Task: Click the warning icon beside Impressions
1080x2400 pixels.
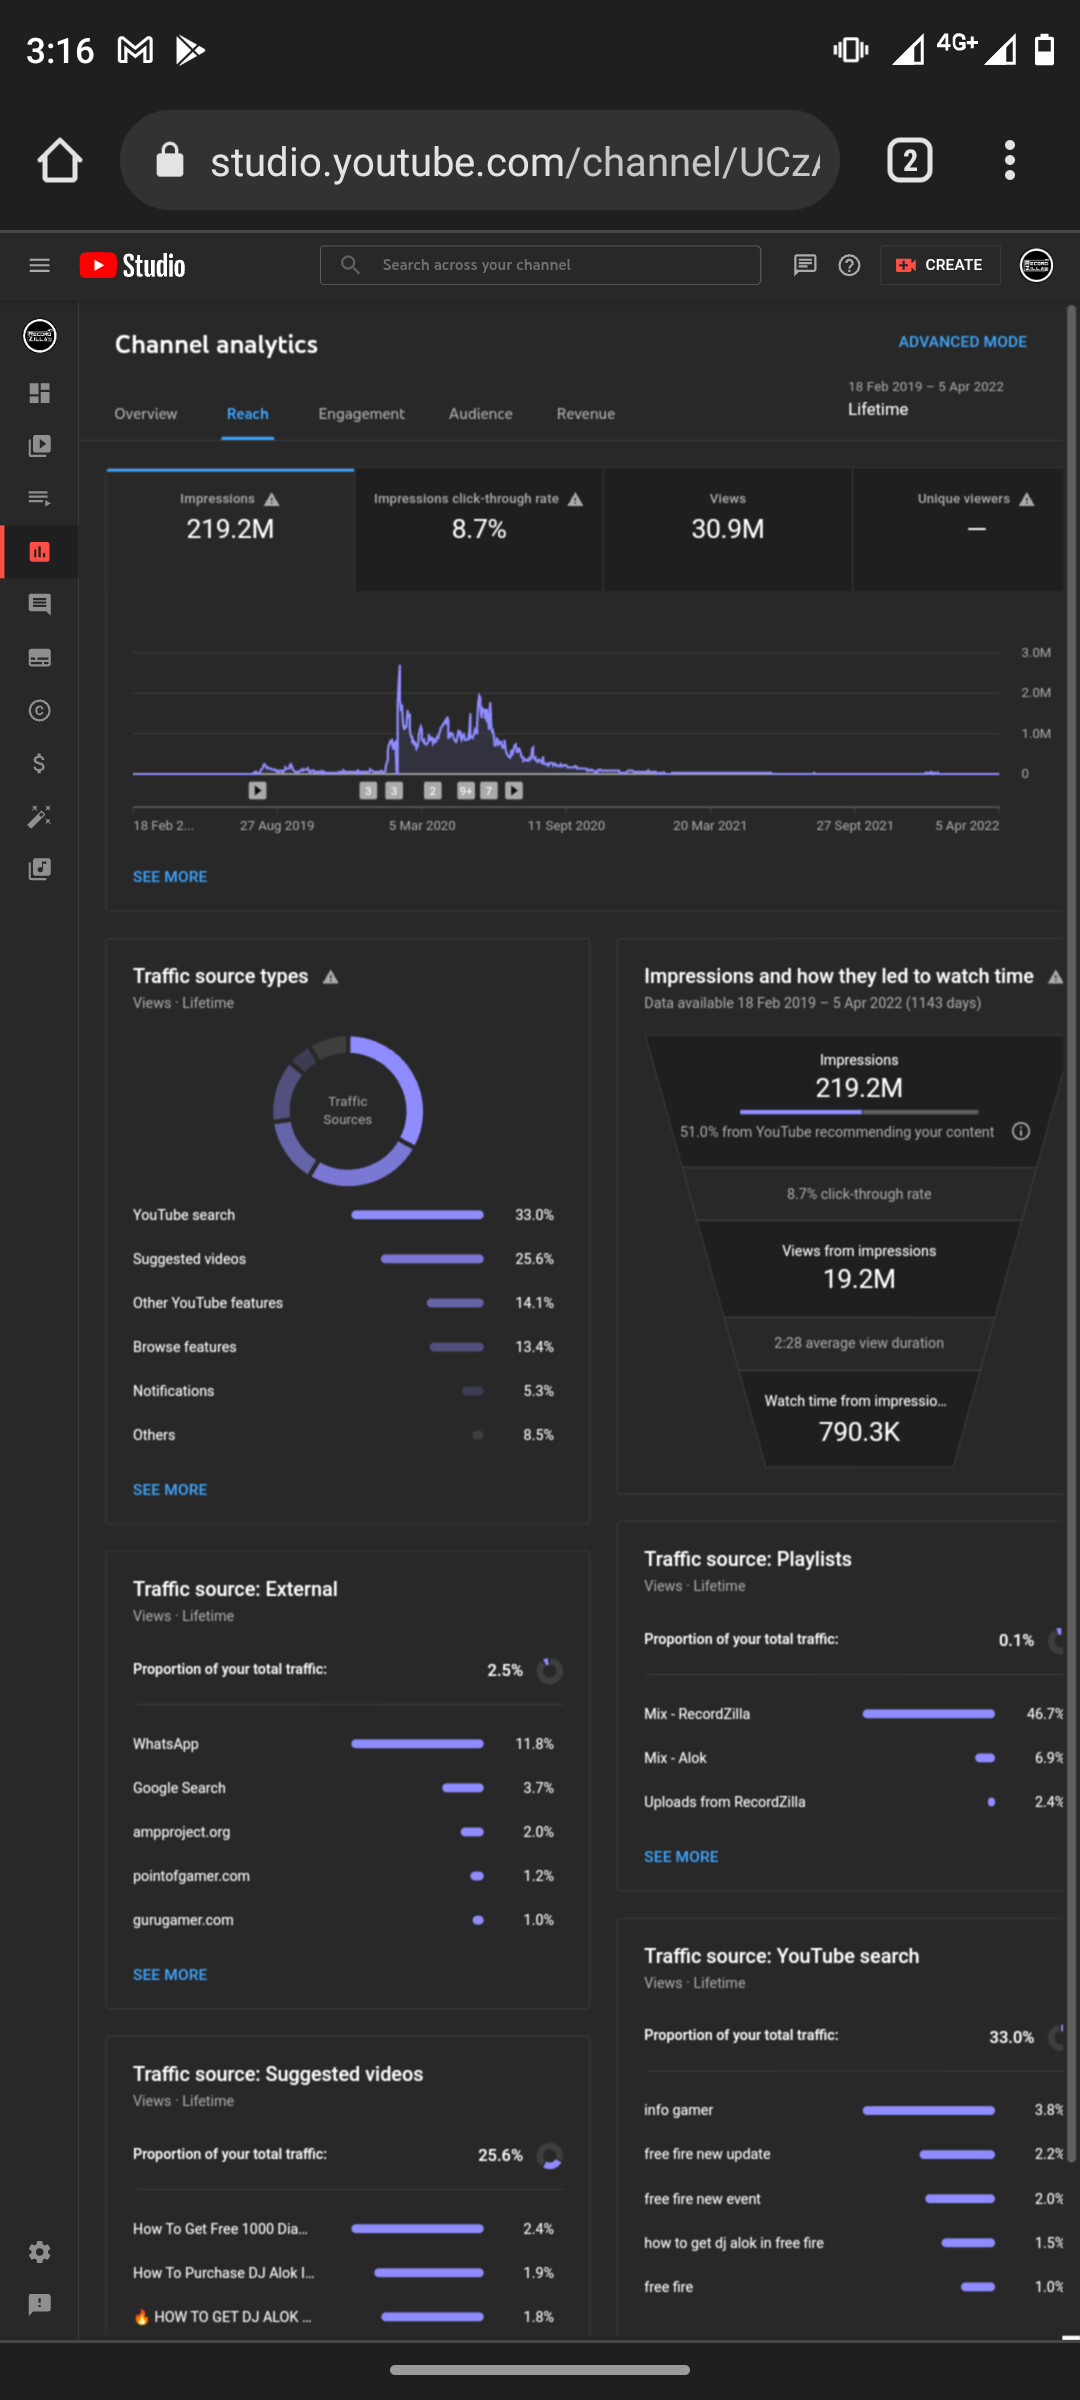Action: point(272,499)
